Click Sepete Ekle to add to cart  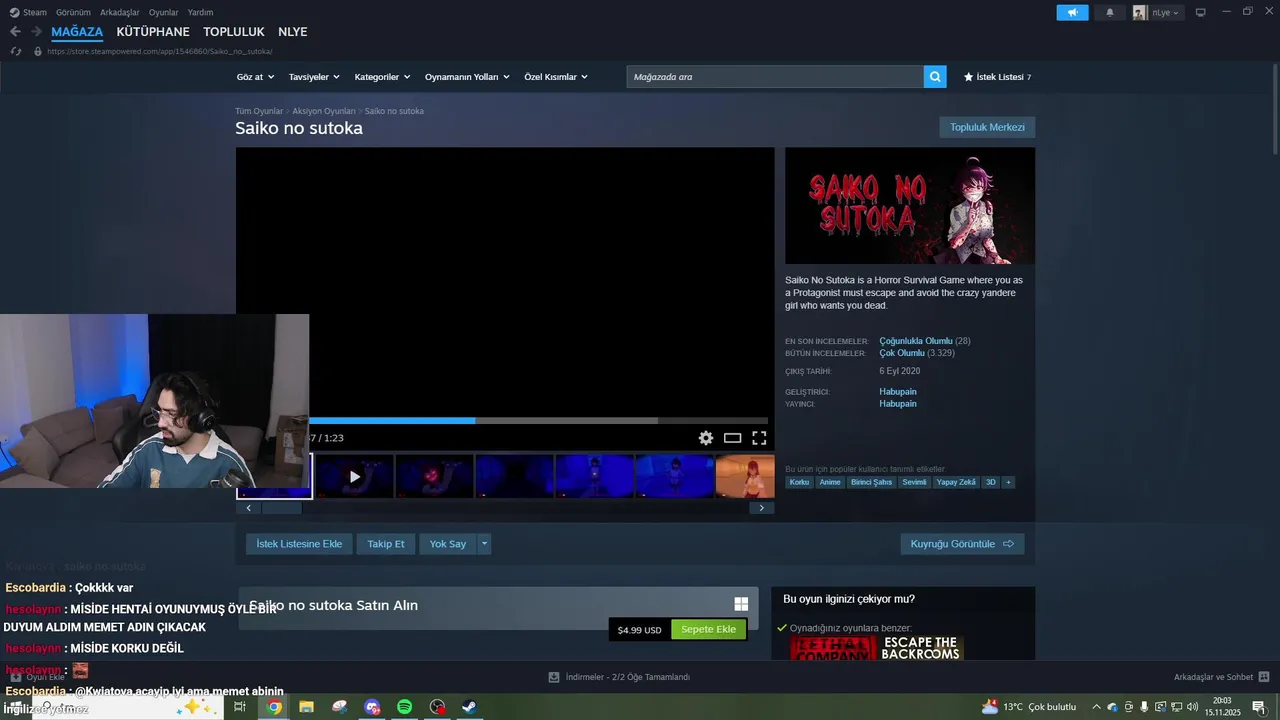click(708, 629)
